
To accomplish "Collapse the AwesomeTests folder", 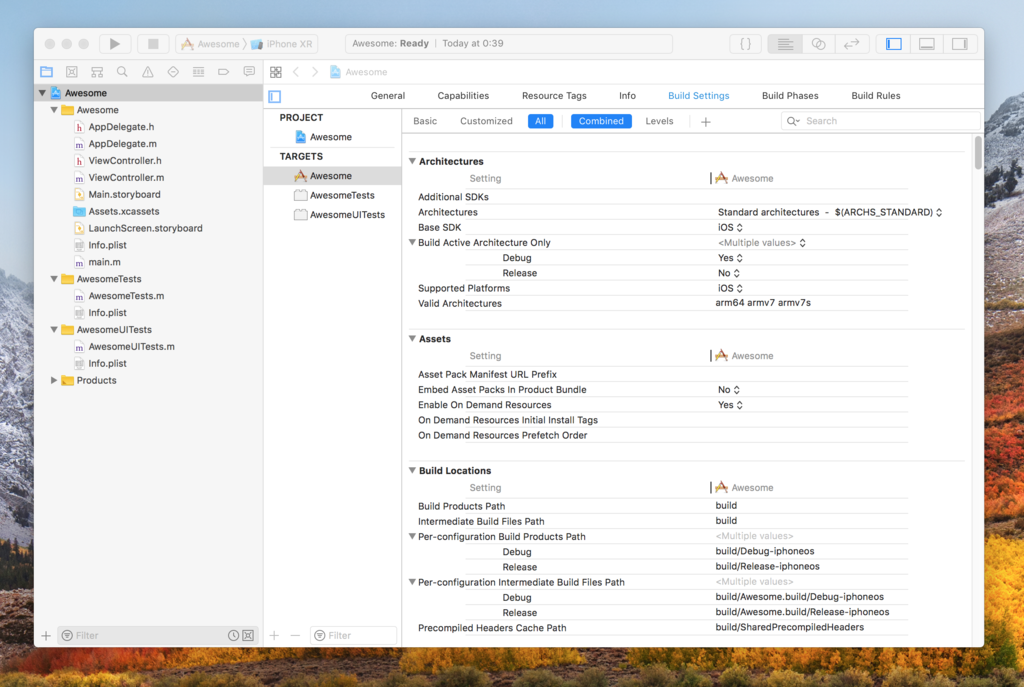I will coord(54,279).
